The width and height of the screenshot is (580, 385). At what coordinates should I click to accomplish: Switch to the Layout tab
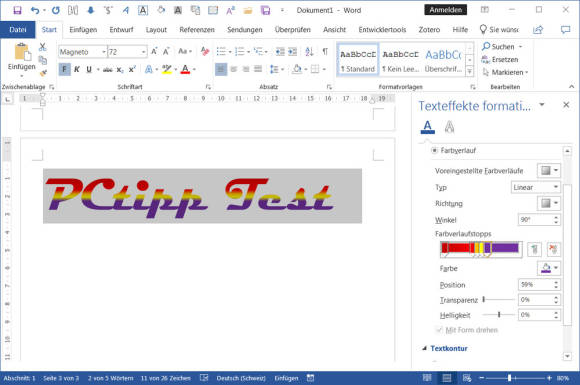coord(156,30)
